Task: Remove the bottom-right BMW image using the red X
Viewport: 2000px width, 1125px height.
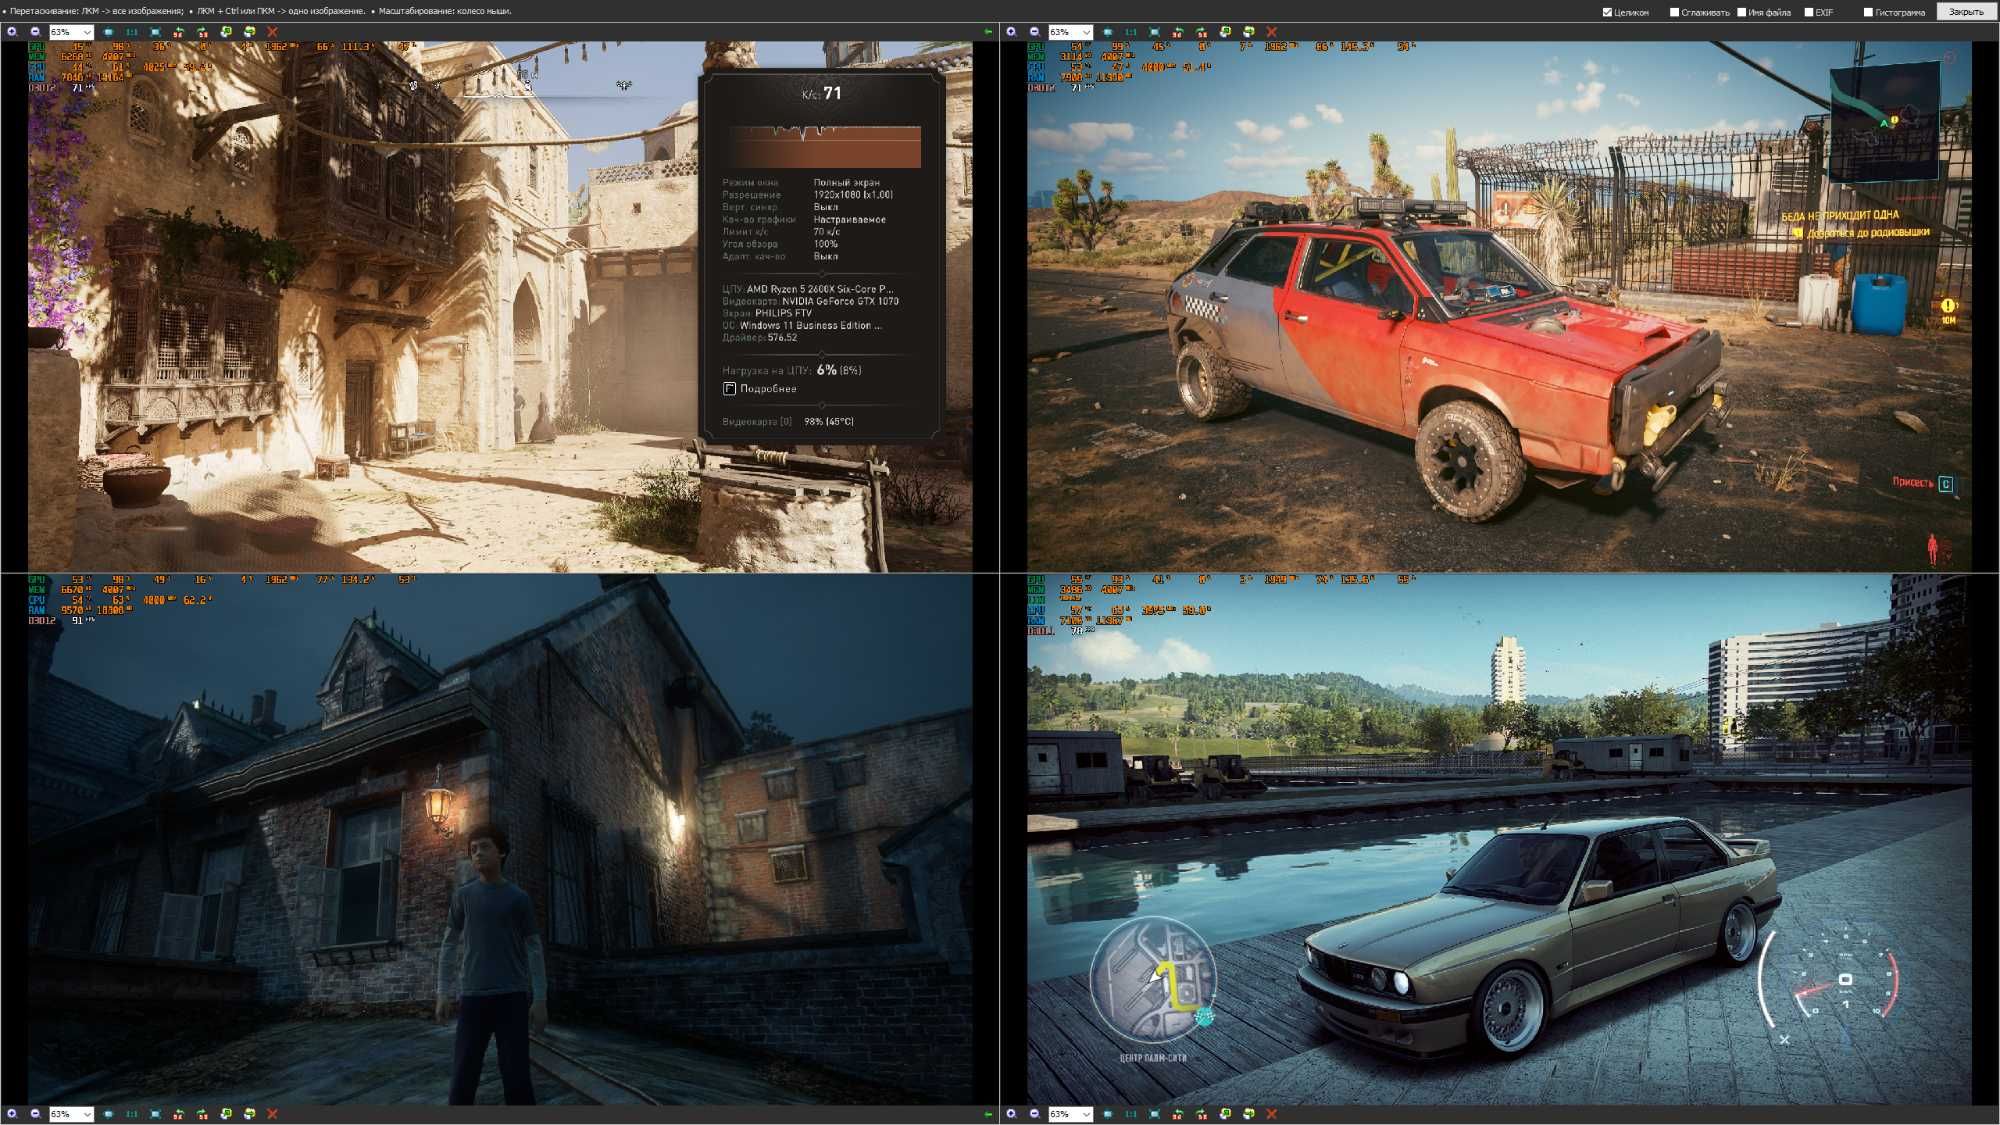Action: pos(1271,1114)
